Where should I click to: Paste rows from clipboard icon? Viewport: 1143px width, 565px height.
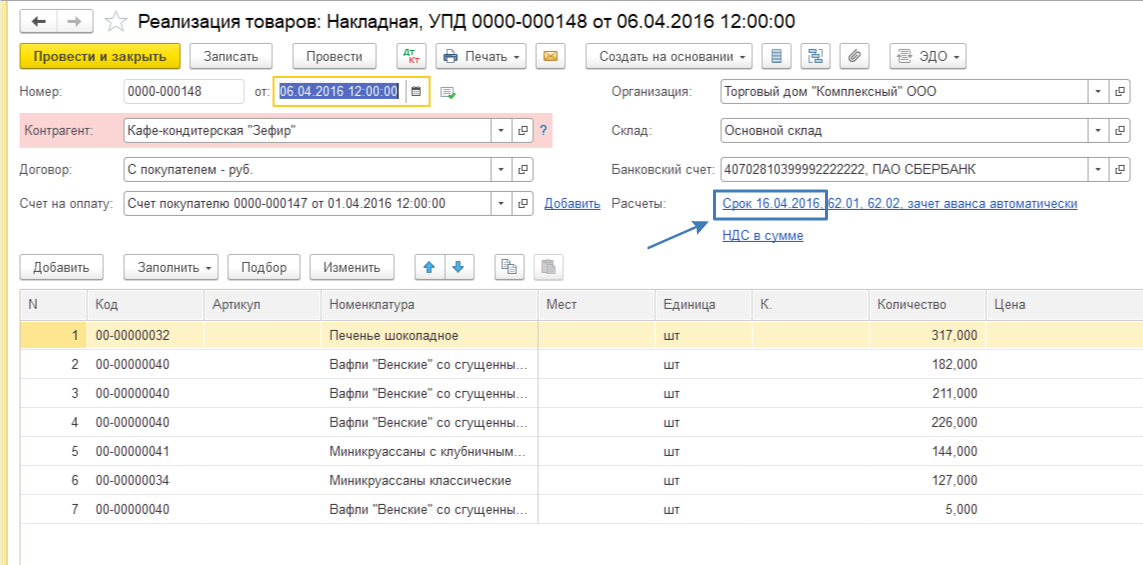548,267
